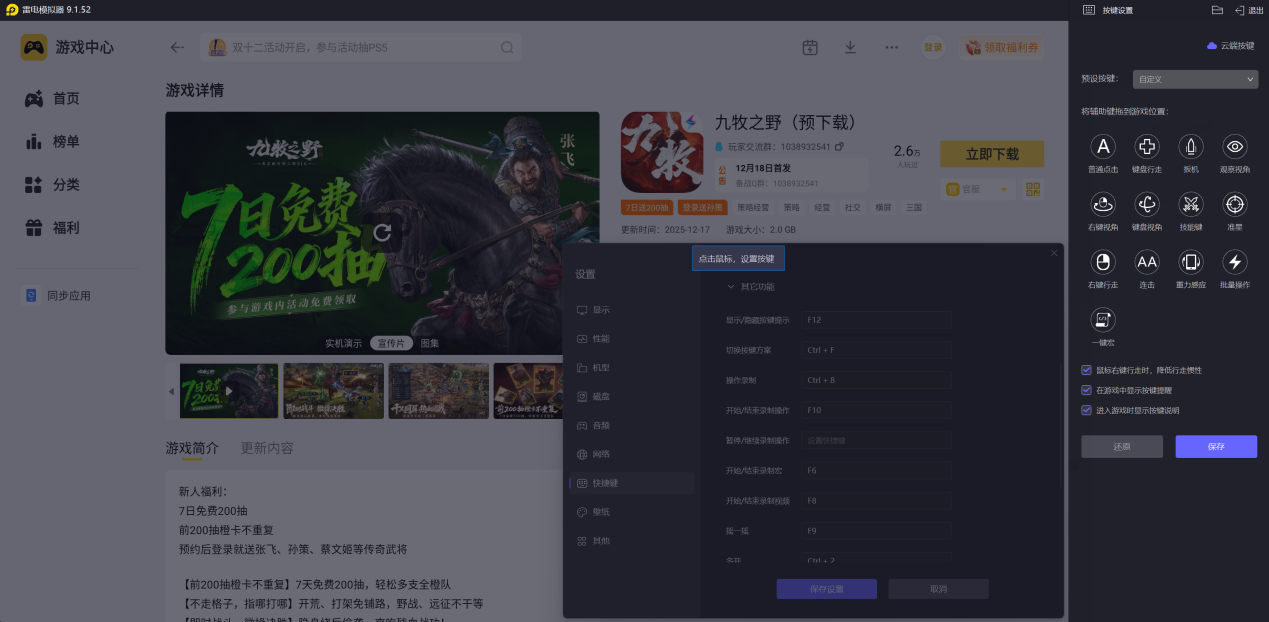
Task: Select the 右键视角 right-click view icon
Action: click(1103, 204)
